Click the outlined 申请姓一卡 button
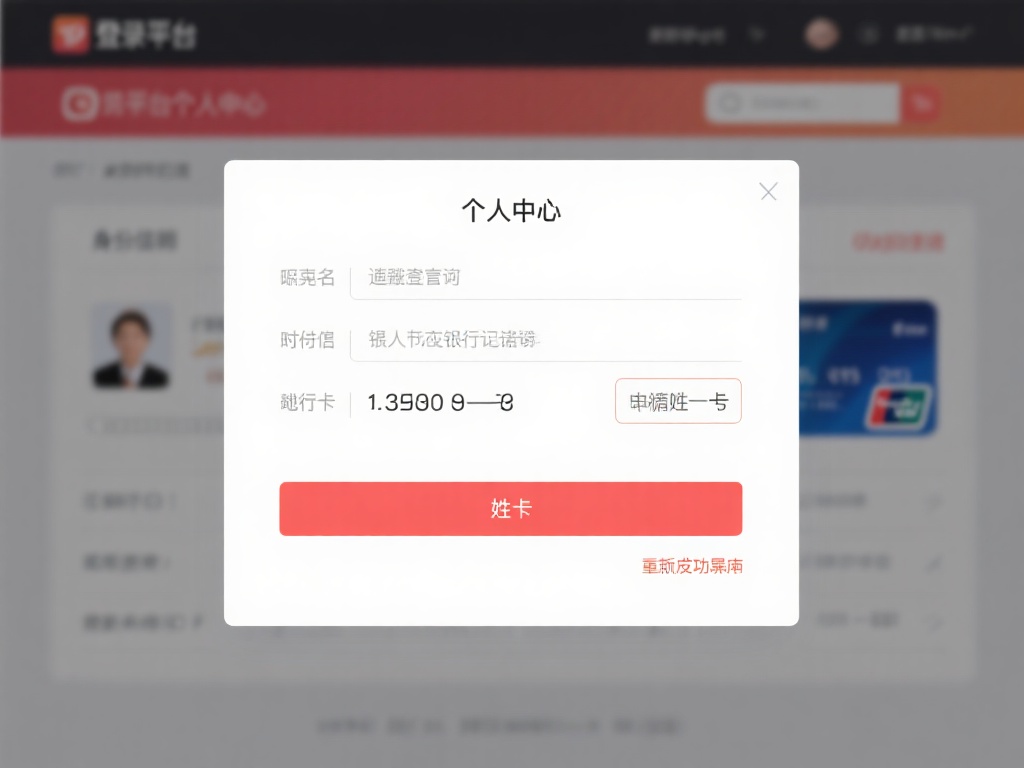 (678, 401)
